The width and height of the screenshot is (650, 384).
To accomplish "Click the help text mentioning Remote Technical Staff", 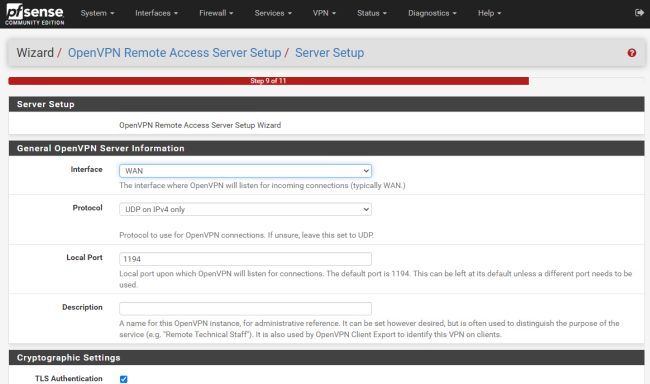I will [369, 329].
